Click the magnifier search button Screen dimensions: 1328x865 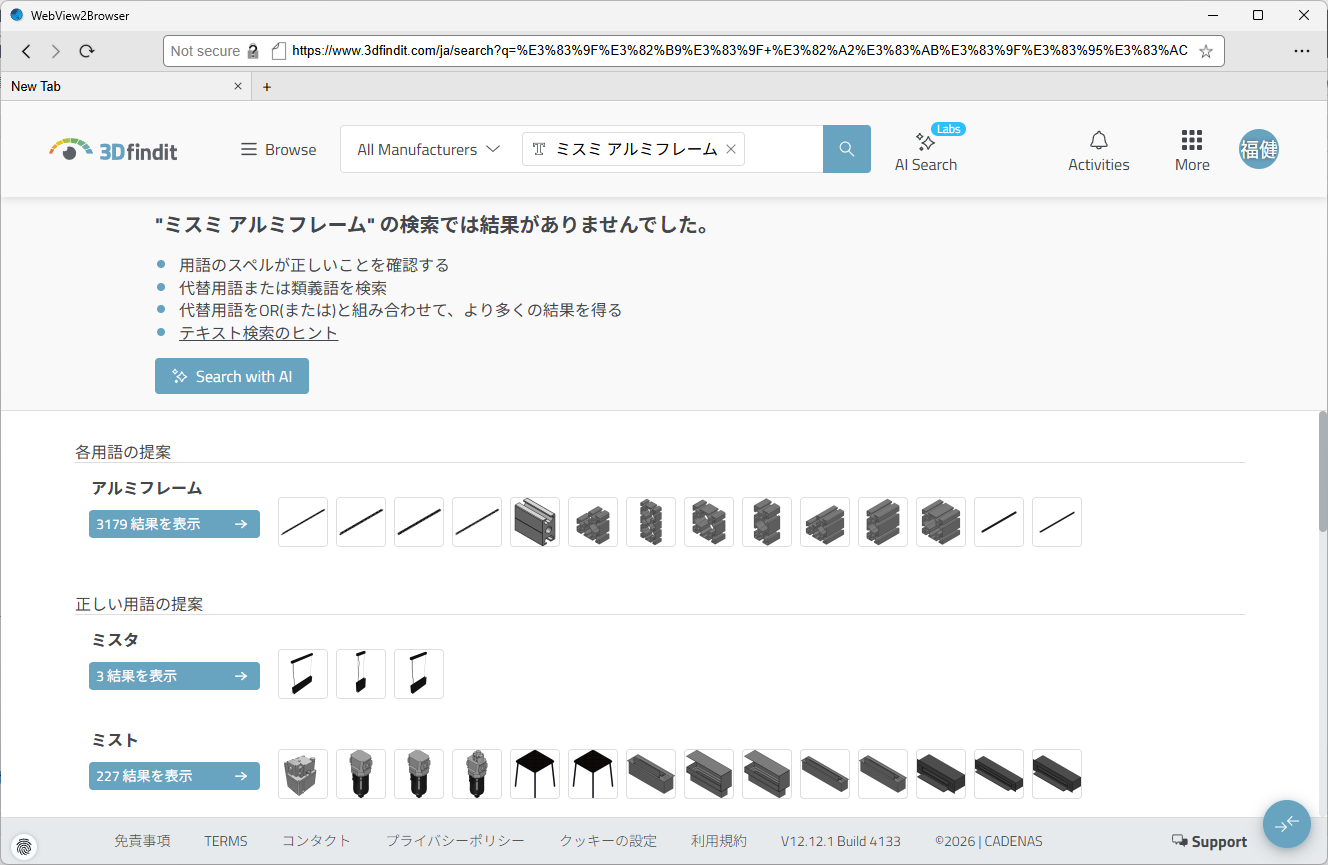click(846, 149)
